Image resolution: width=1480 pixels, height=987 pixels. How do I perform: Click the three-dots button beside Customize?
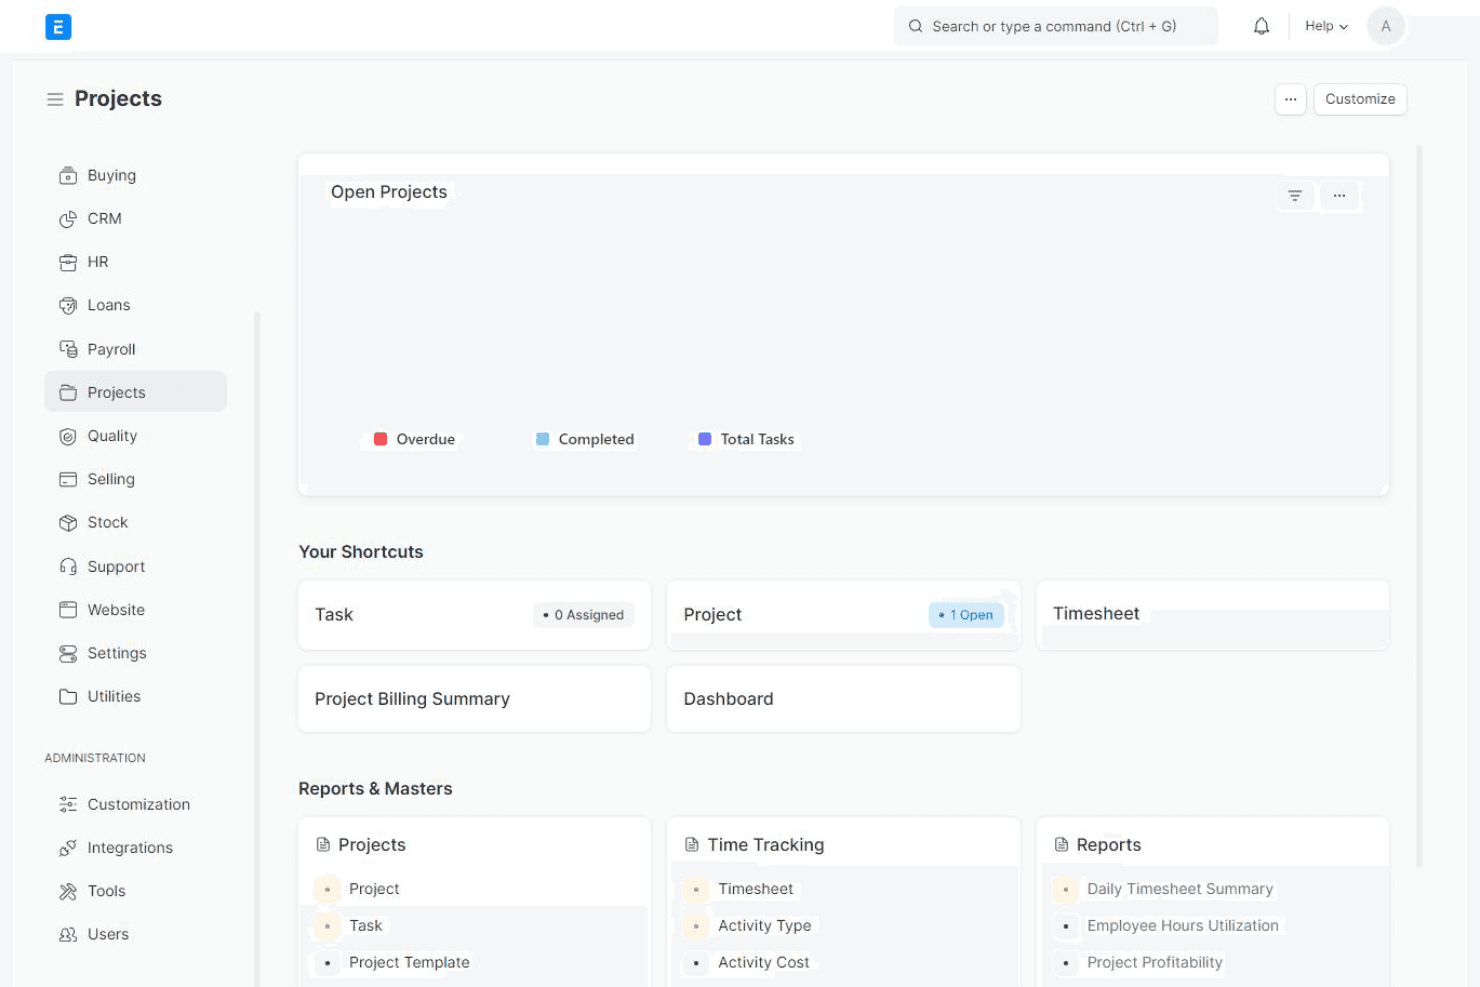point(1290,99)
